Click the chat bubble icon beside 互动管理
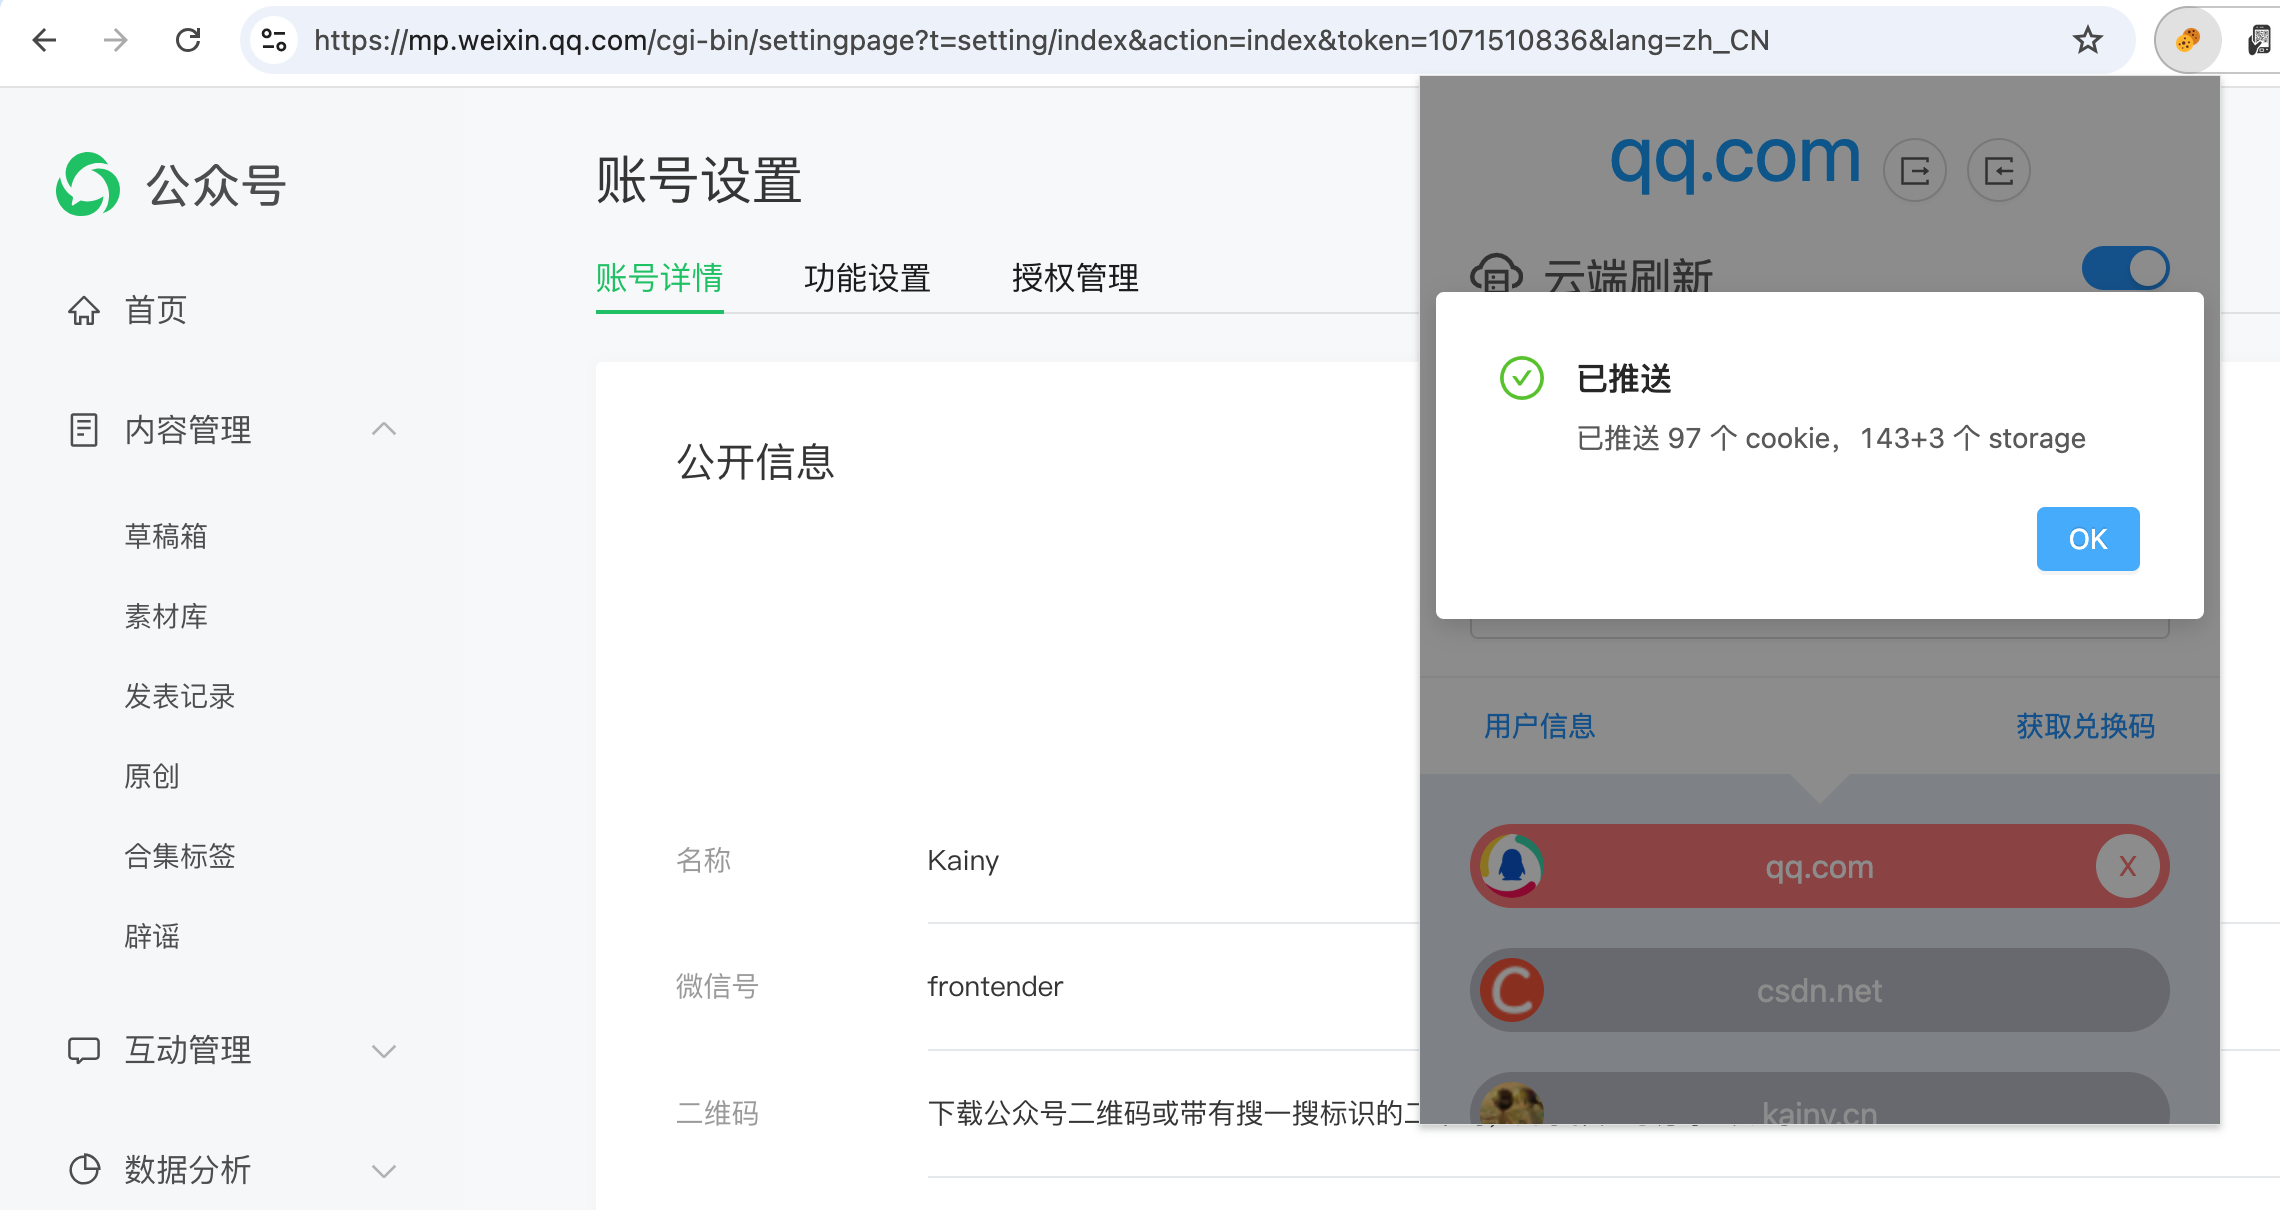This screenshot has width=2280, height=1210. click(x=84, y=1049)
